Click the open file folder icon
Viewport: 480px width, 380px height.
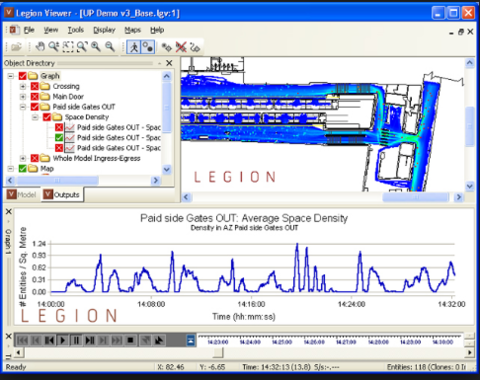tap(16, 47)
